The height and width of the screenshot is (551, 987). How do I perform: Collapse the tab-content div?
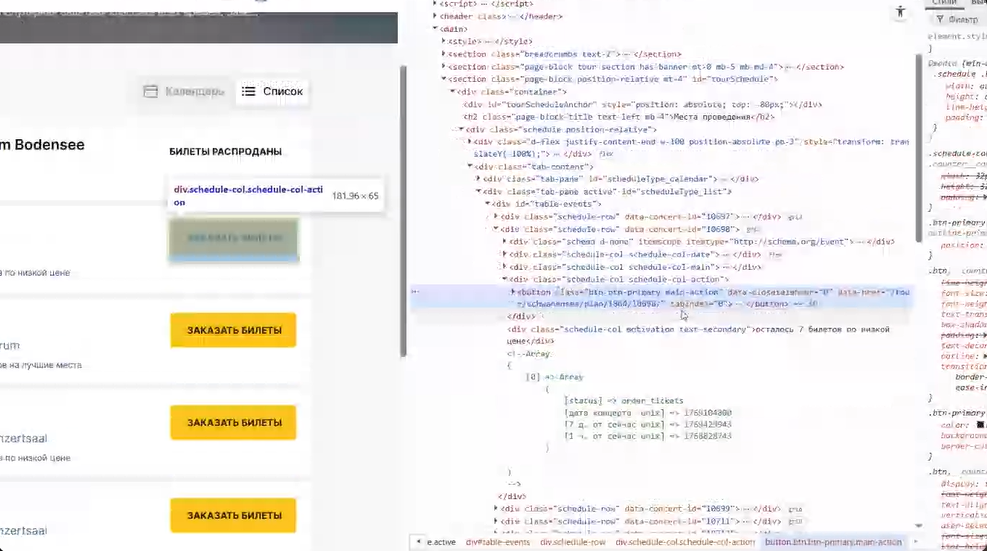(x=470, y=167)
